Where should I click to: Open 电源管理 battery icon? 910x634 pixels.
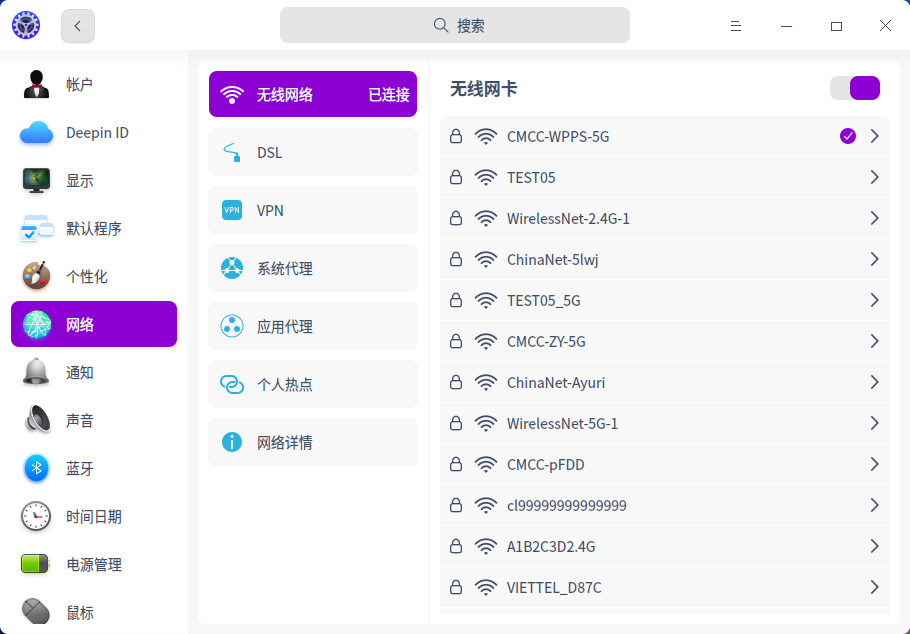(35, 564)
